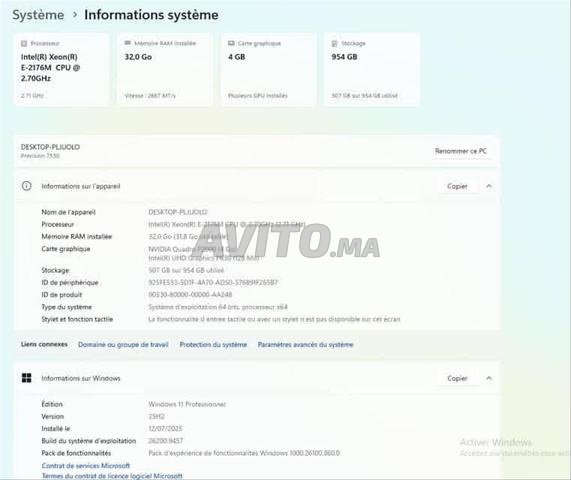
Task: Select the Processeur card showing Intel Xeon E-2176M
Action: click(62, 70)
